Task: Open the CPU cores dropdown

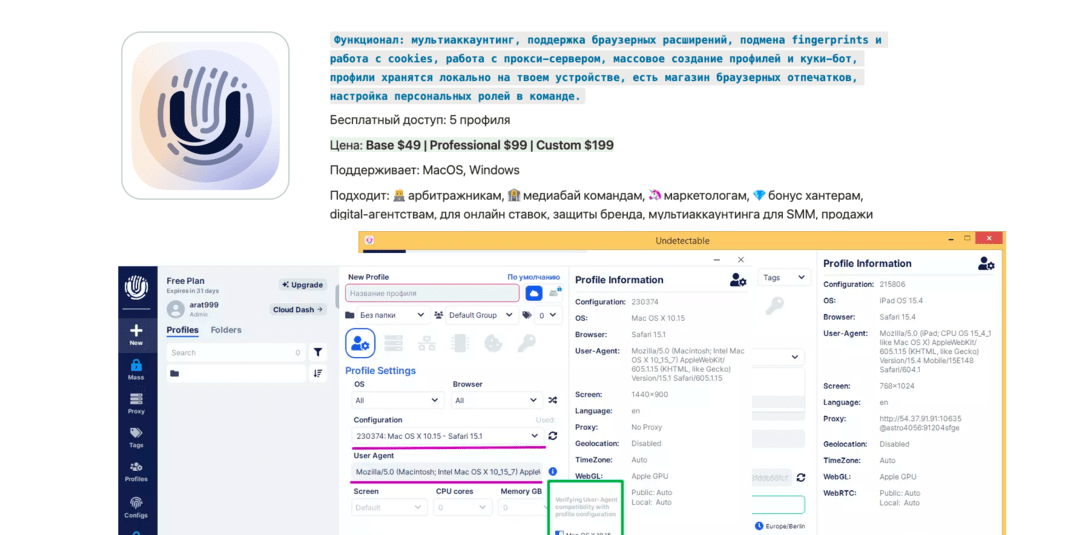Action: [464, 507]
